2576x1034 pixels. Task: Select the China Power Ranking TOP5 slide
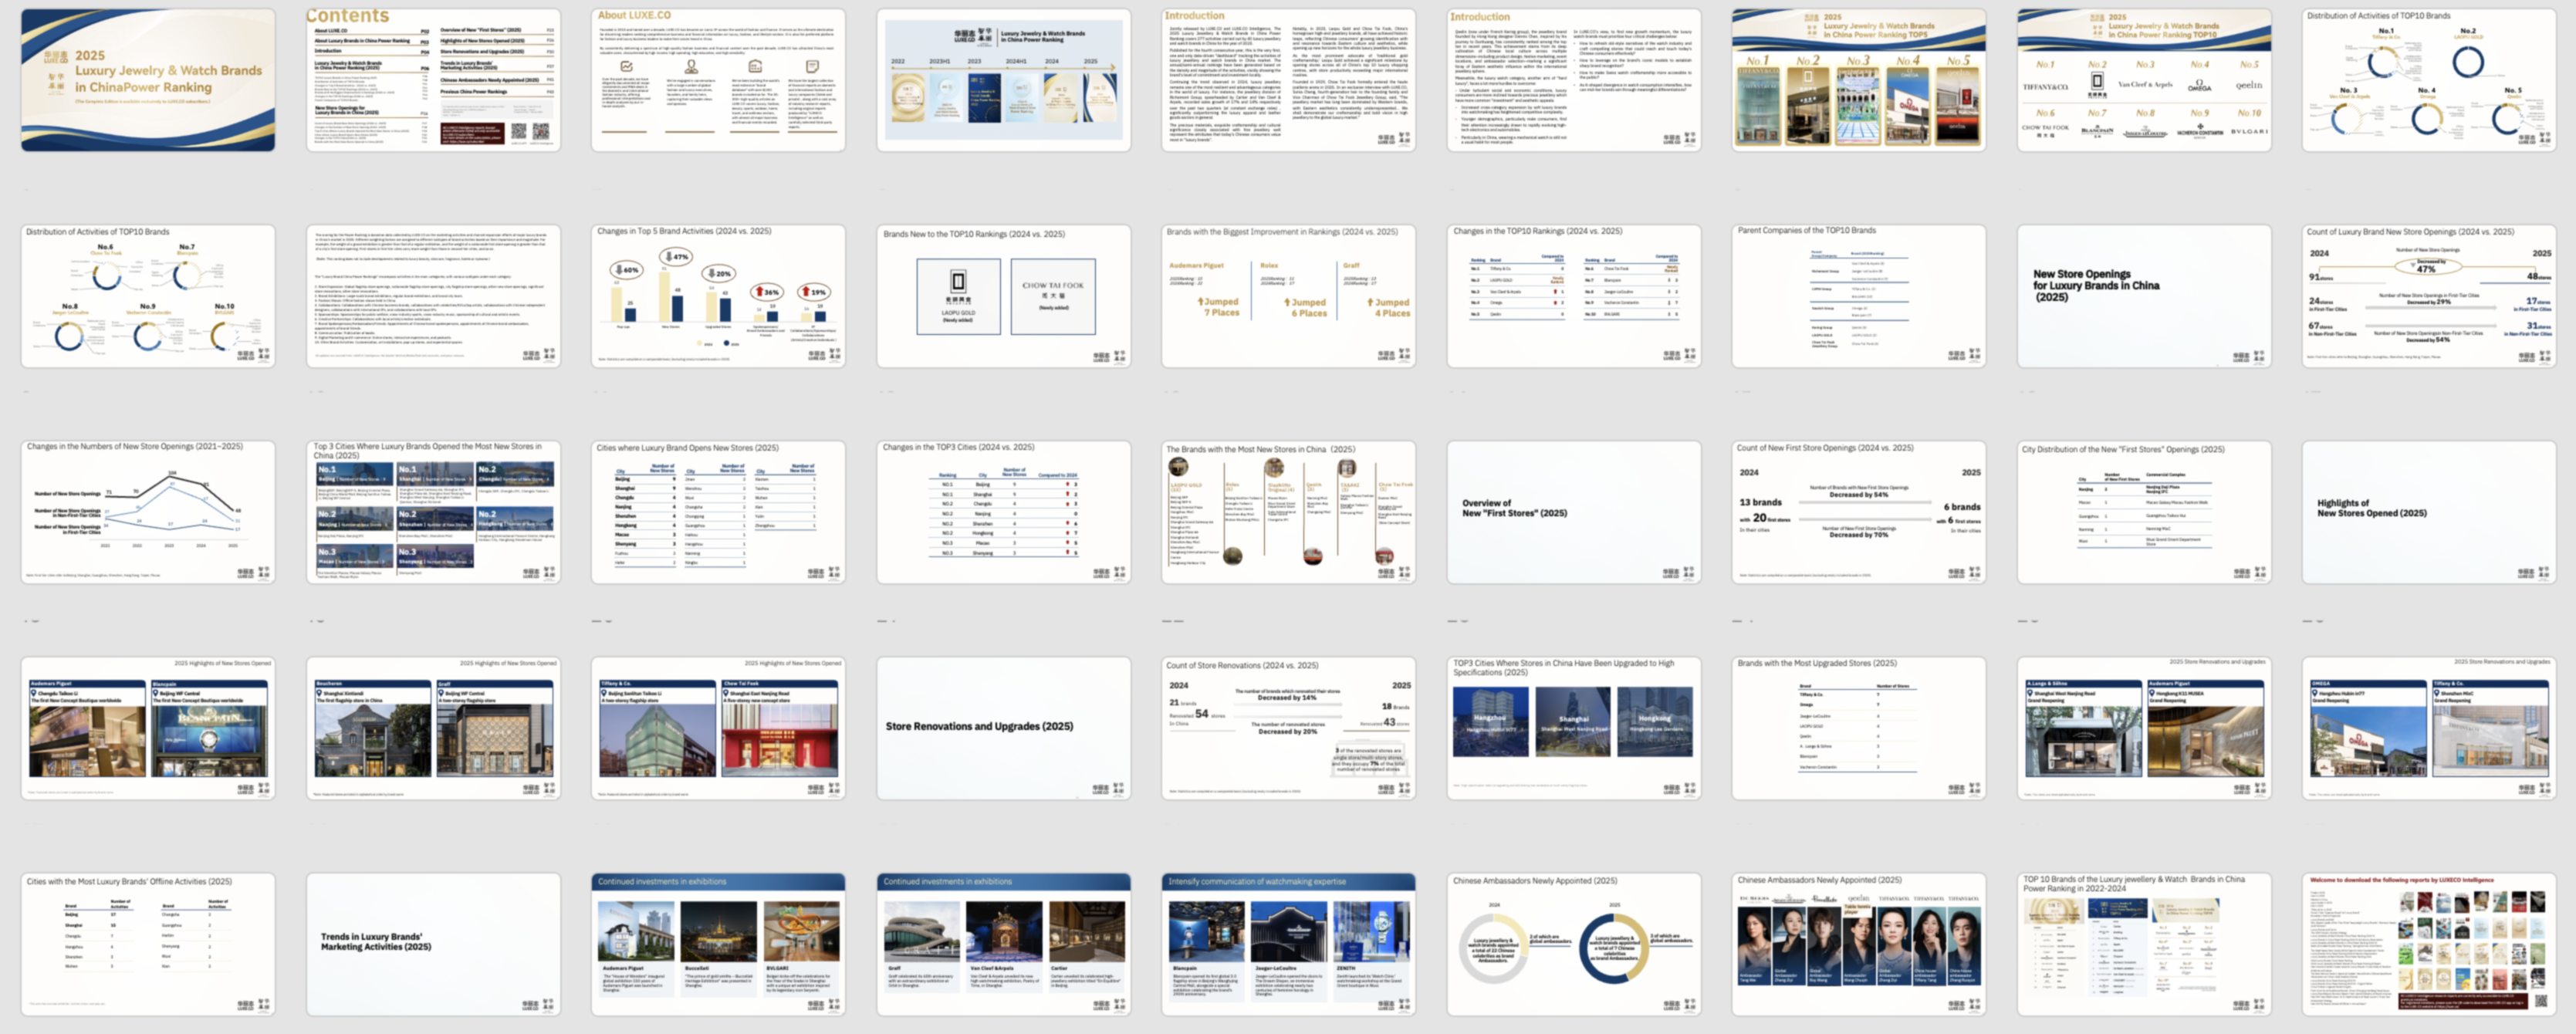coord(1858,80)
